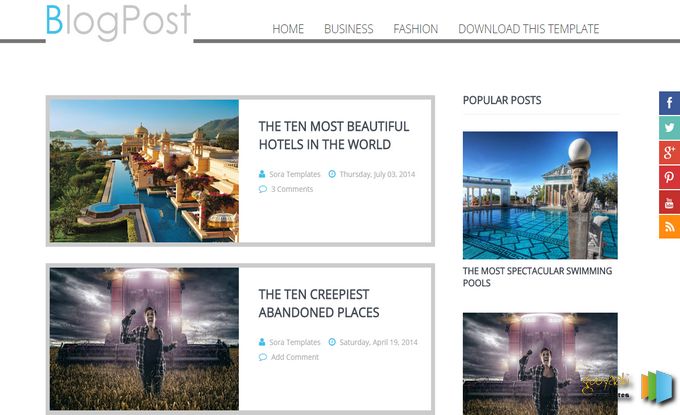Image resolution: width=680 pixels, height=415 pixels.
Task: Go to the HOME menu item
Action: pyautogui.click(x=288, y=29)
